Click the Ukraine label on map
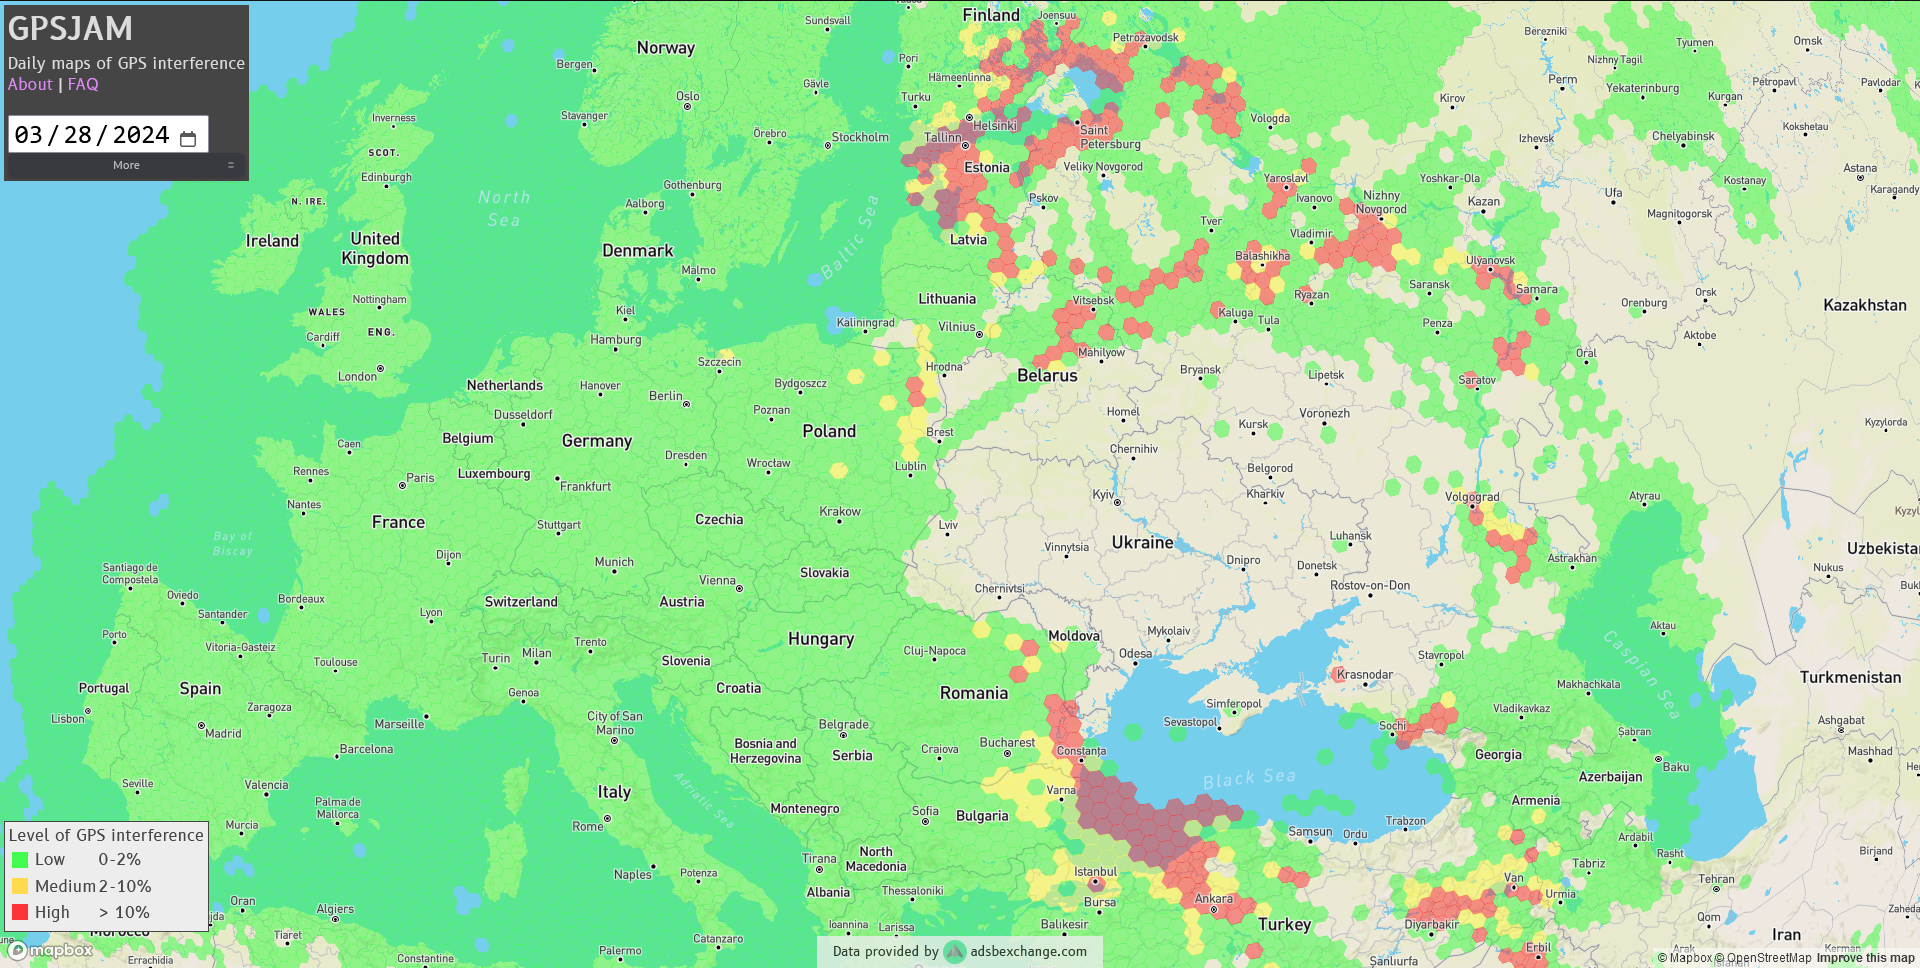 pyautogui.click(x=1142, y=542)
